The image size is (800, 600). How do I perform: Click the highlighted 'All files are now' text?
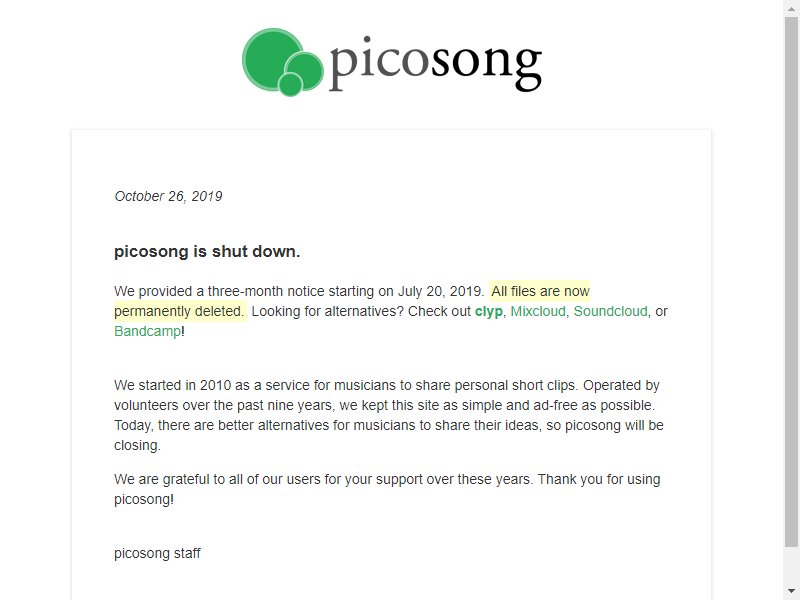(x=540, y=291)
